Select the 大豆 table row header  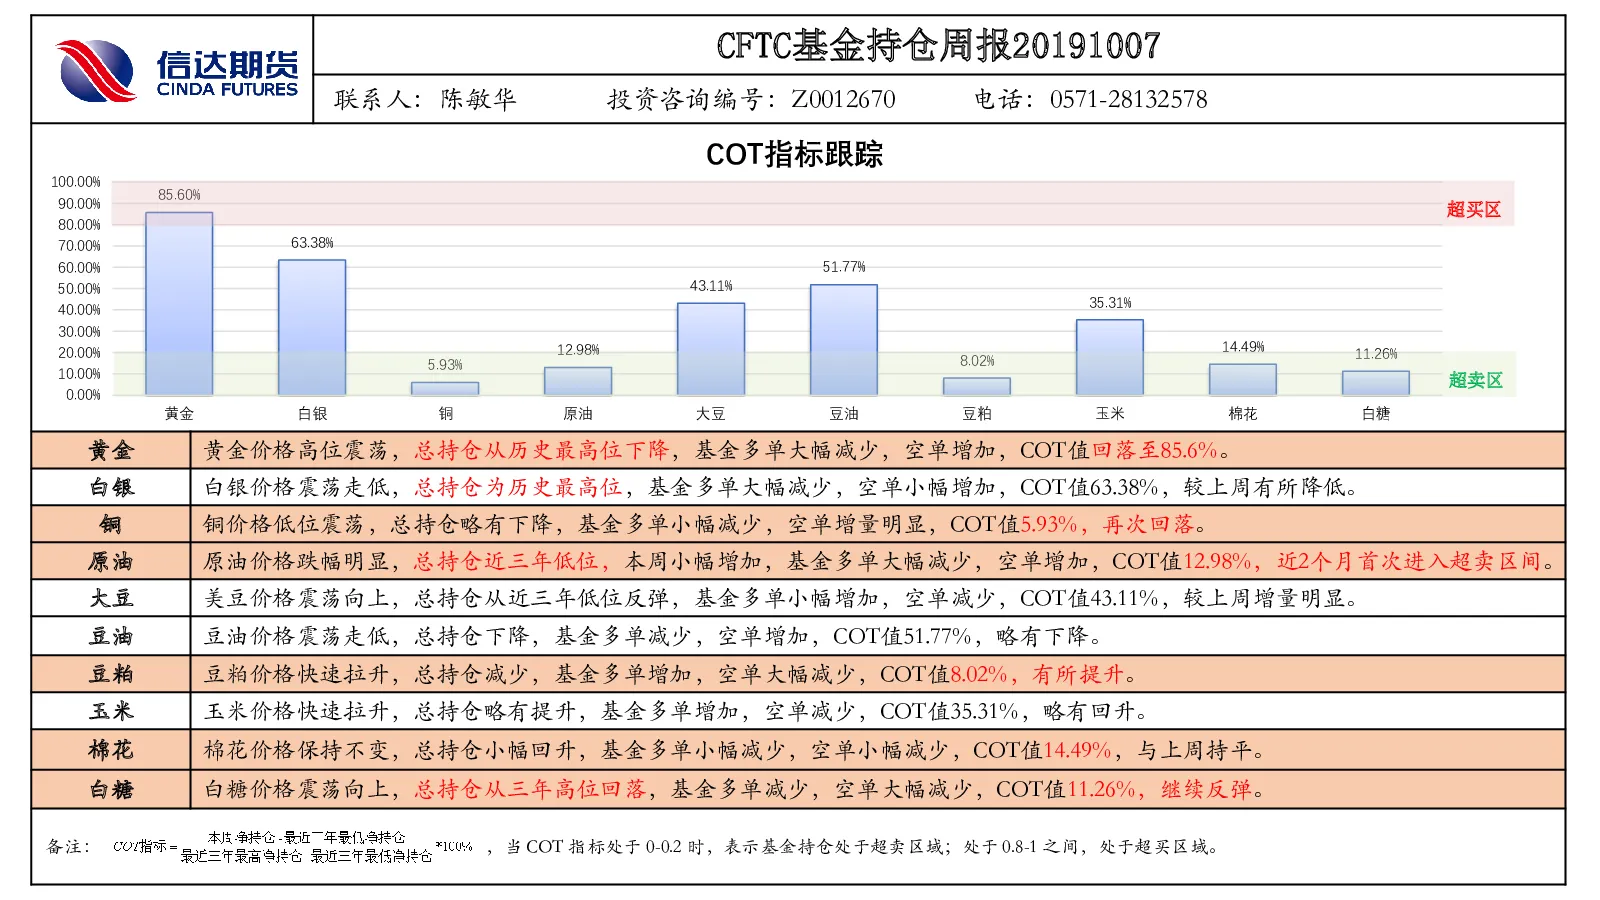pyautogui.click(x=111, y=598)
